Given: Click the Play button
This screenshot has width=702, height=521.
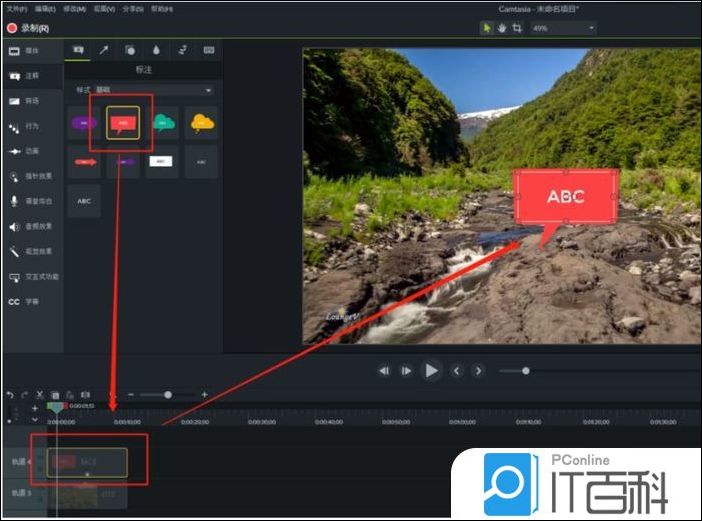Looking at the screenshot, I should (431, 371).
